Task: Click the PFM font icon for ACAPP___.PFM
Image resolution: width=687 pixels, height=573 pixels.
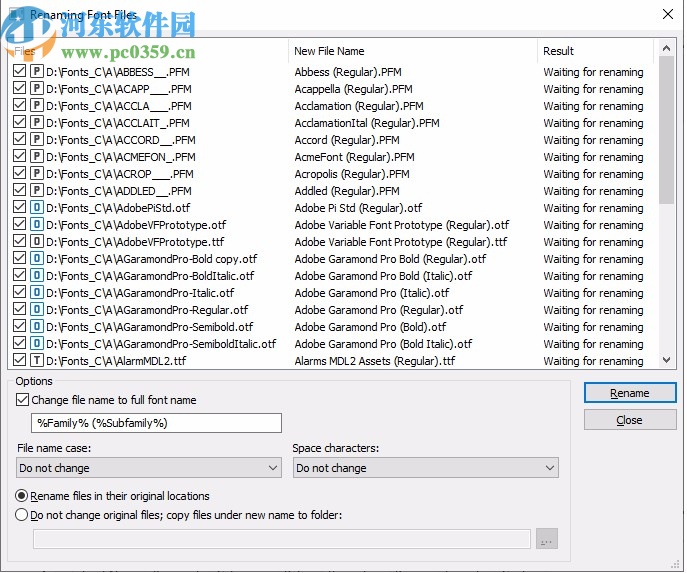Action: (x=37, y=88)
